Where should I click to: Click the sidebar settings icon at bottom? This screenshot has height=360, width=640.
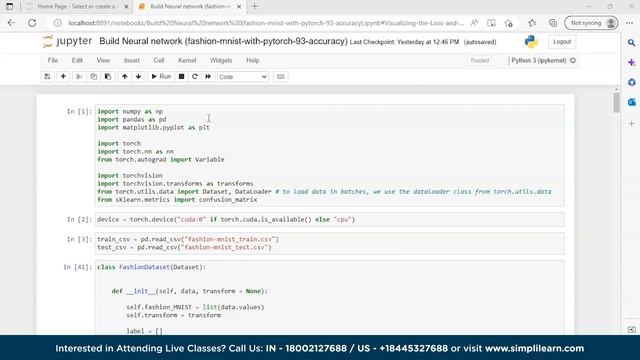point(631,329)
